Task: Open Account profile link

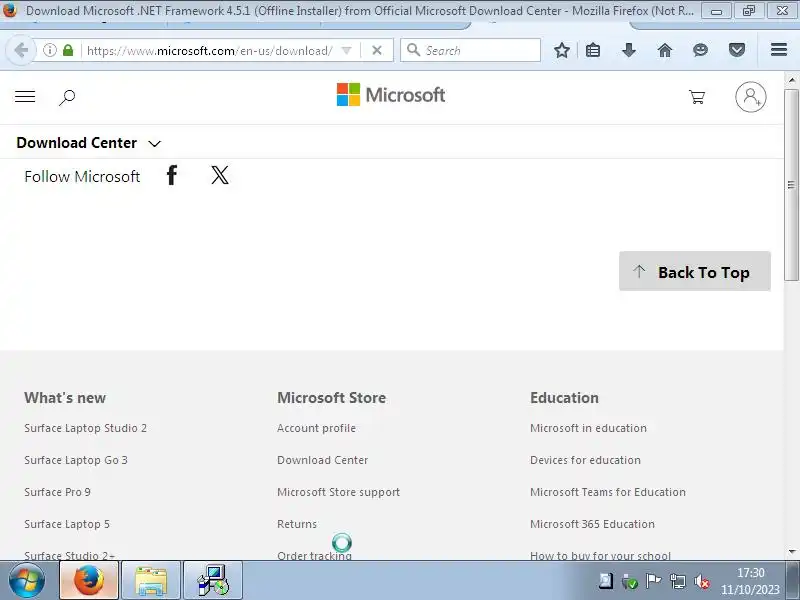Action: point(316,428)
